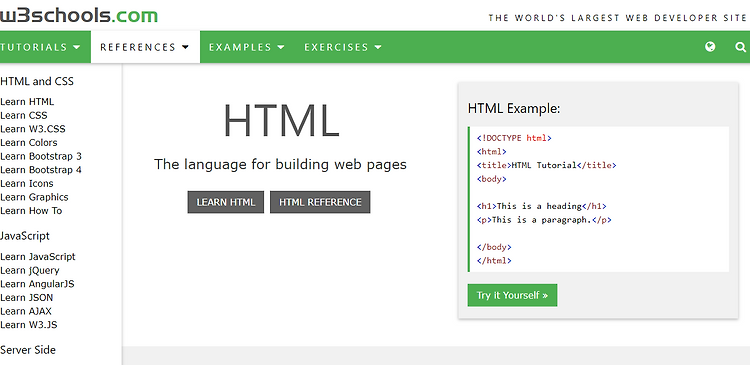Click the title tag code line

tap(547, 166)
